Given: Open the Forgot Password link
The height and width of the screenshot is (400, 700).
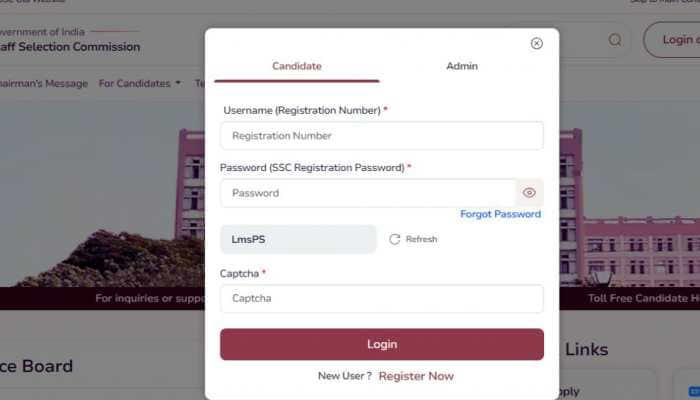Looking at the screenshot, I should [x=500, y=214].
